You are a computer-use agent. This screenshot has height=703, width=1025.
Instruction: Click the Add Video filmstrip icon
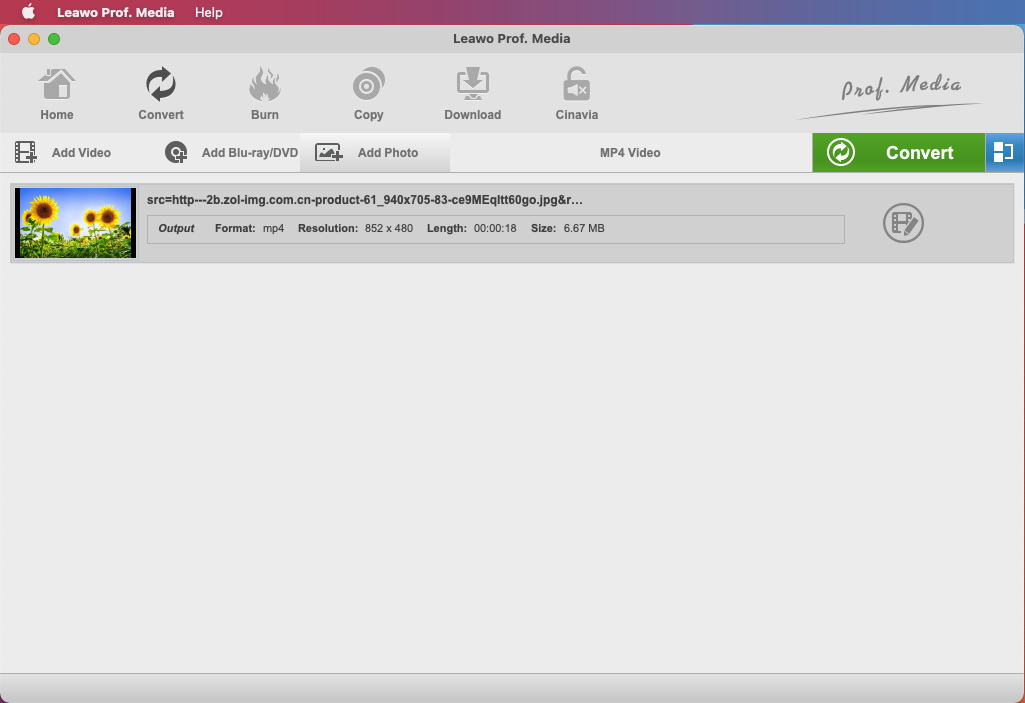click(x=25, y=152)
